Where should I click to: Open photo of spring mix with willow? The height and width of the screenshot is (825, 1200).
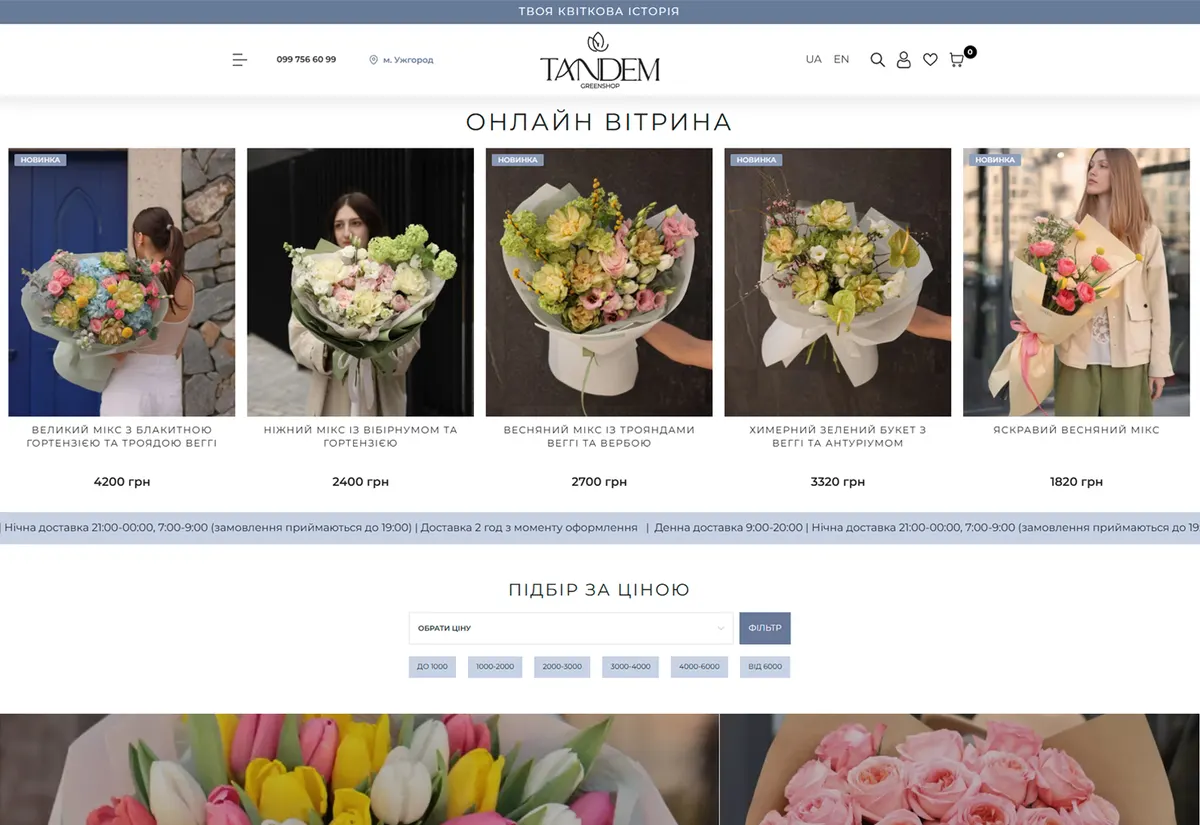pos(599,283)
